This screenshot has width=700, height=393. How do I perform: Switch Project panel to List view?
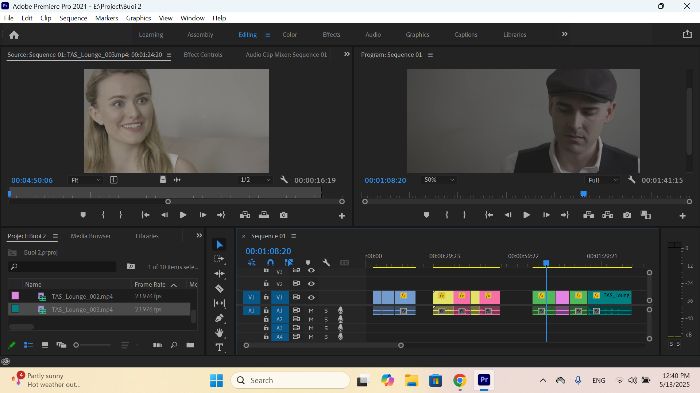28,345
